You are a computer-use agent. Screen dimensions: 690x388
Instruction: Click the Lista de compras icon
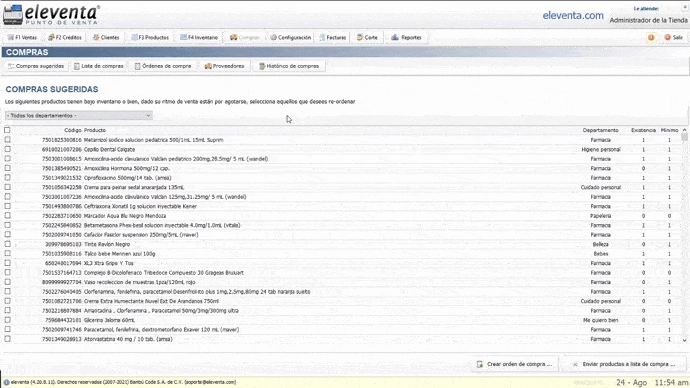pos(77,66)
